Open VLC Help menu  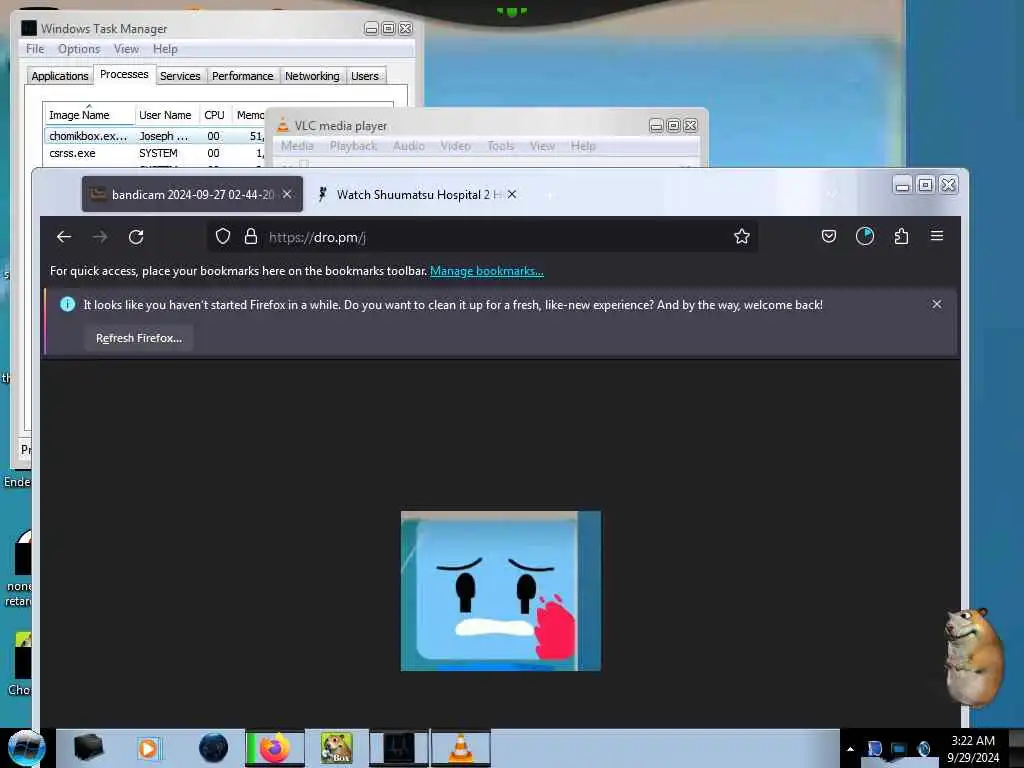click(x=583, y=146)
